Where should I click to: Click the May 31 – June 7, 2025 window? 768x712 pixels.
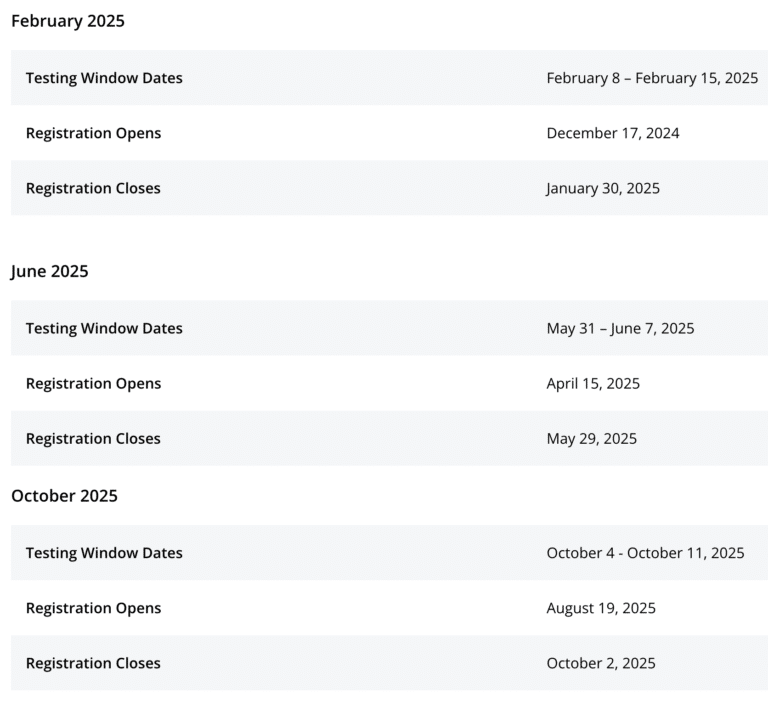click(x=620, y=329)
